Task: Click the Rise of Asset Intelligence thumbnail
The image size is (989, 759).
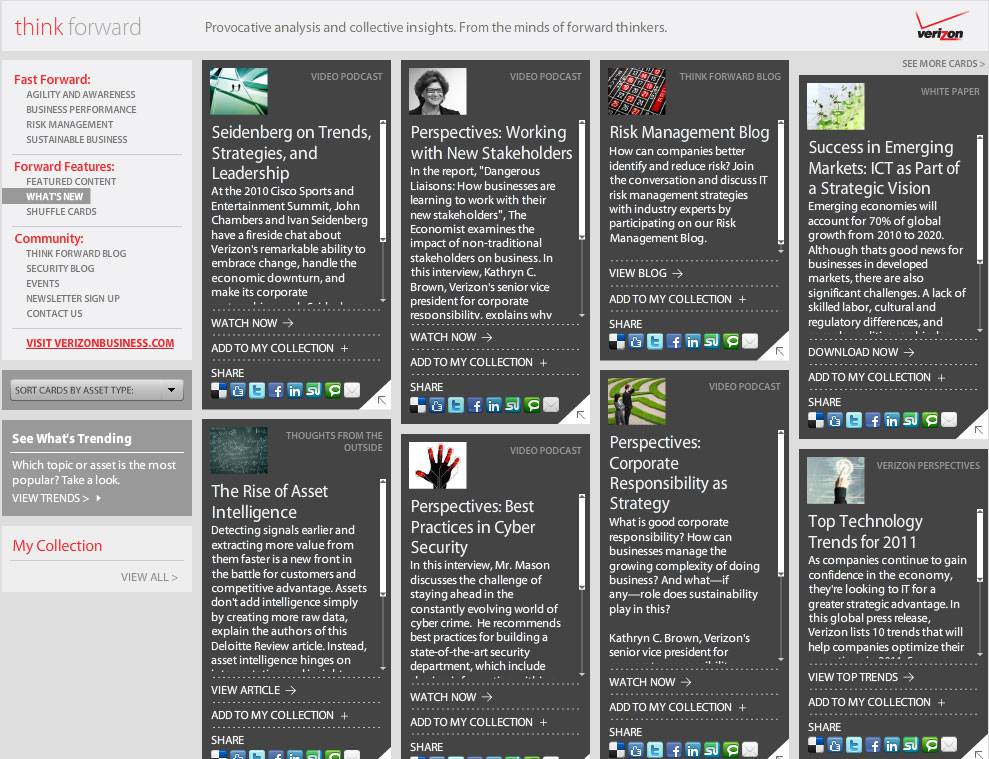Action: (239, 450)
